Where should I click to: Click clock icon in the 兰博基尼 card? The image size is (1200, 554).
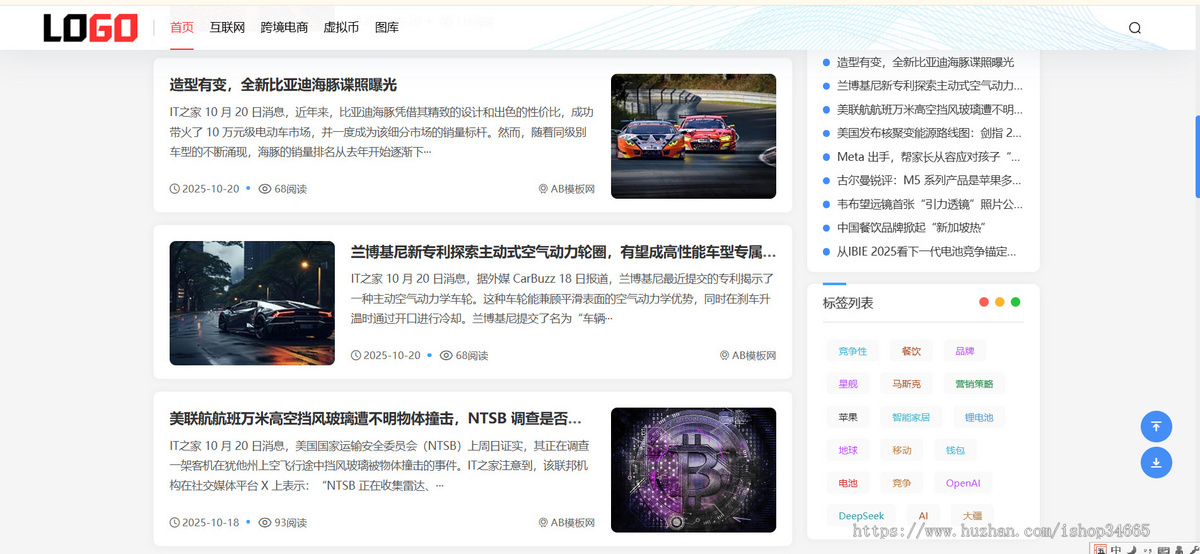tap(356, 356)
